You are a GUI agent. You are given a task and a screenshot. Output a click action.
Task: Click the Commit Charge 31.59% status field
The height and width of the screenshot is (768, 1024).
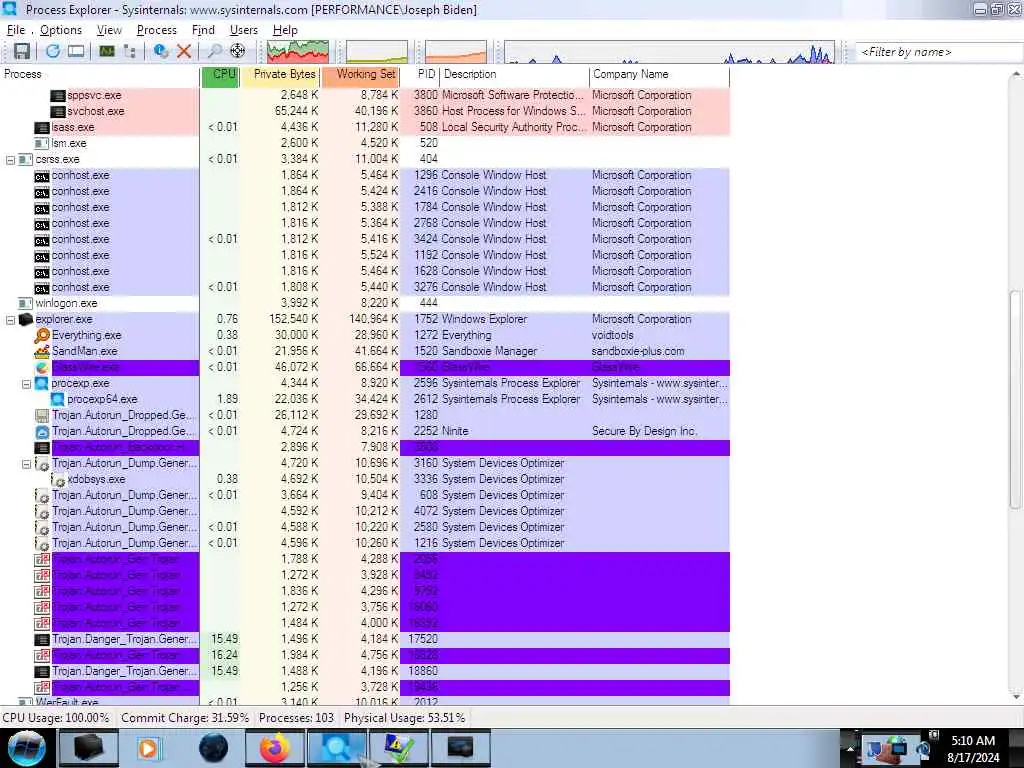(185, 718)
